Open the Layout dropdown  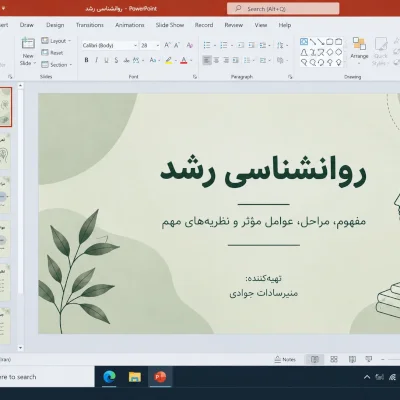(56, 41)
